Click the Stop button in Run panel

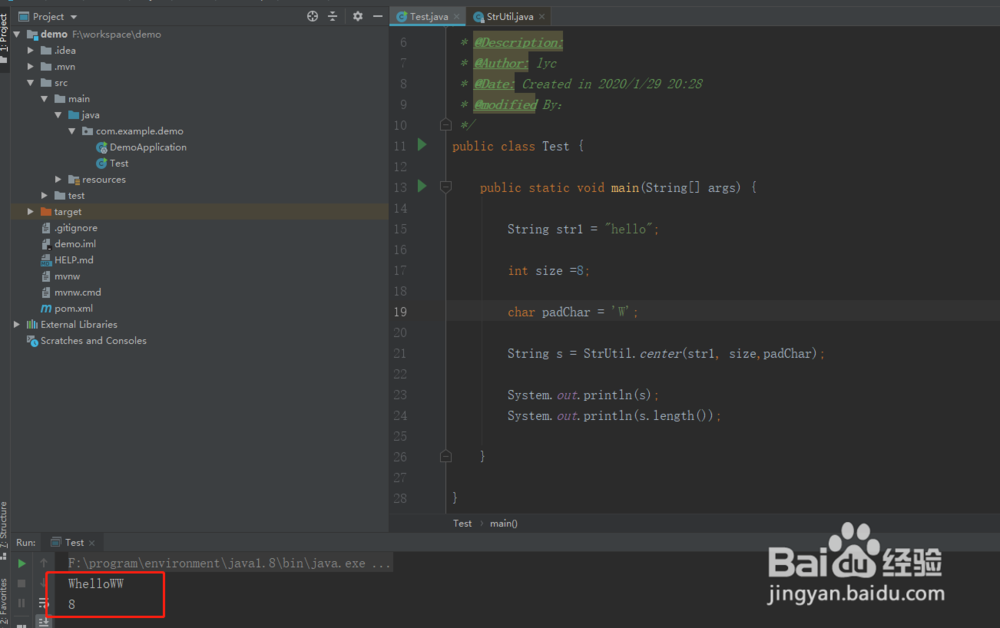(22, 583)
